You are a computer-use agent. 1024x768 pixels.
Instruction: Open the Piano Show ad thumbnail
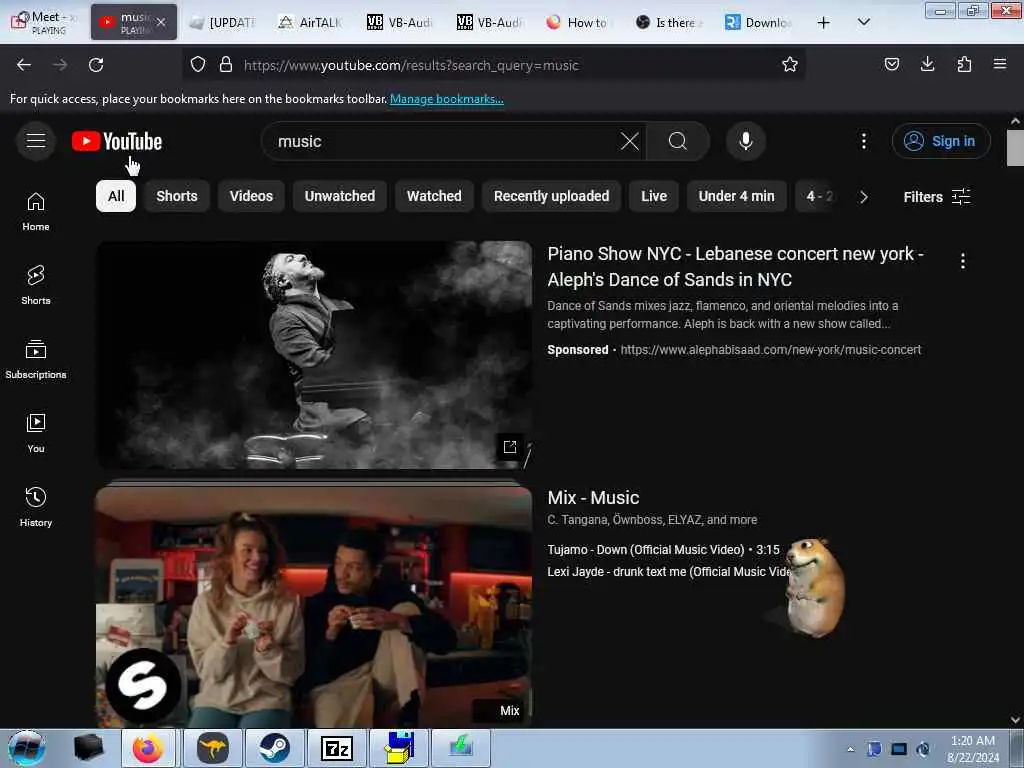point(314,355)
